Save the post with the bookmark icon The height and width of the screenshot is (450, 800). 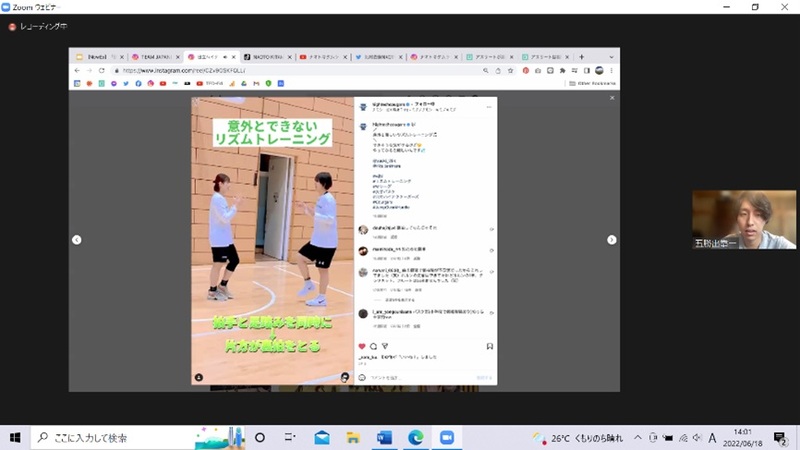pyautogui.click(x=491, y=346)
